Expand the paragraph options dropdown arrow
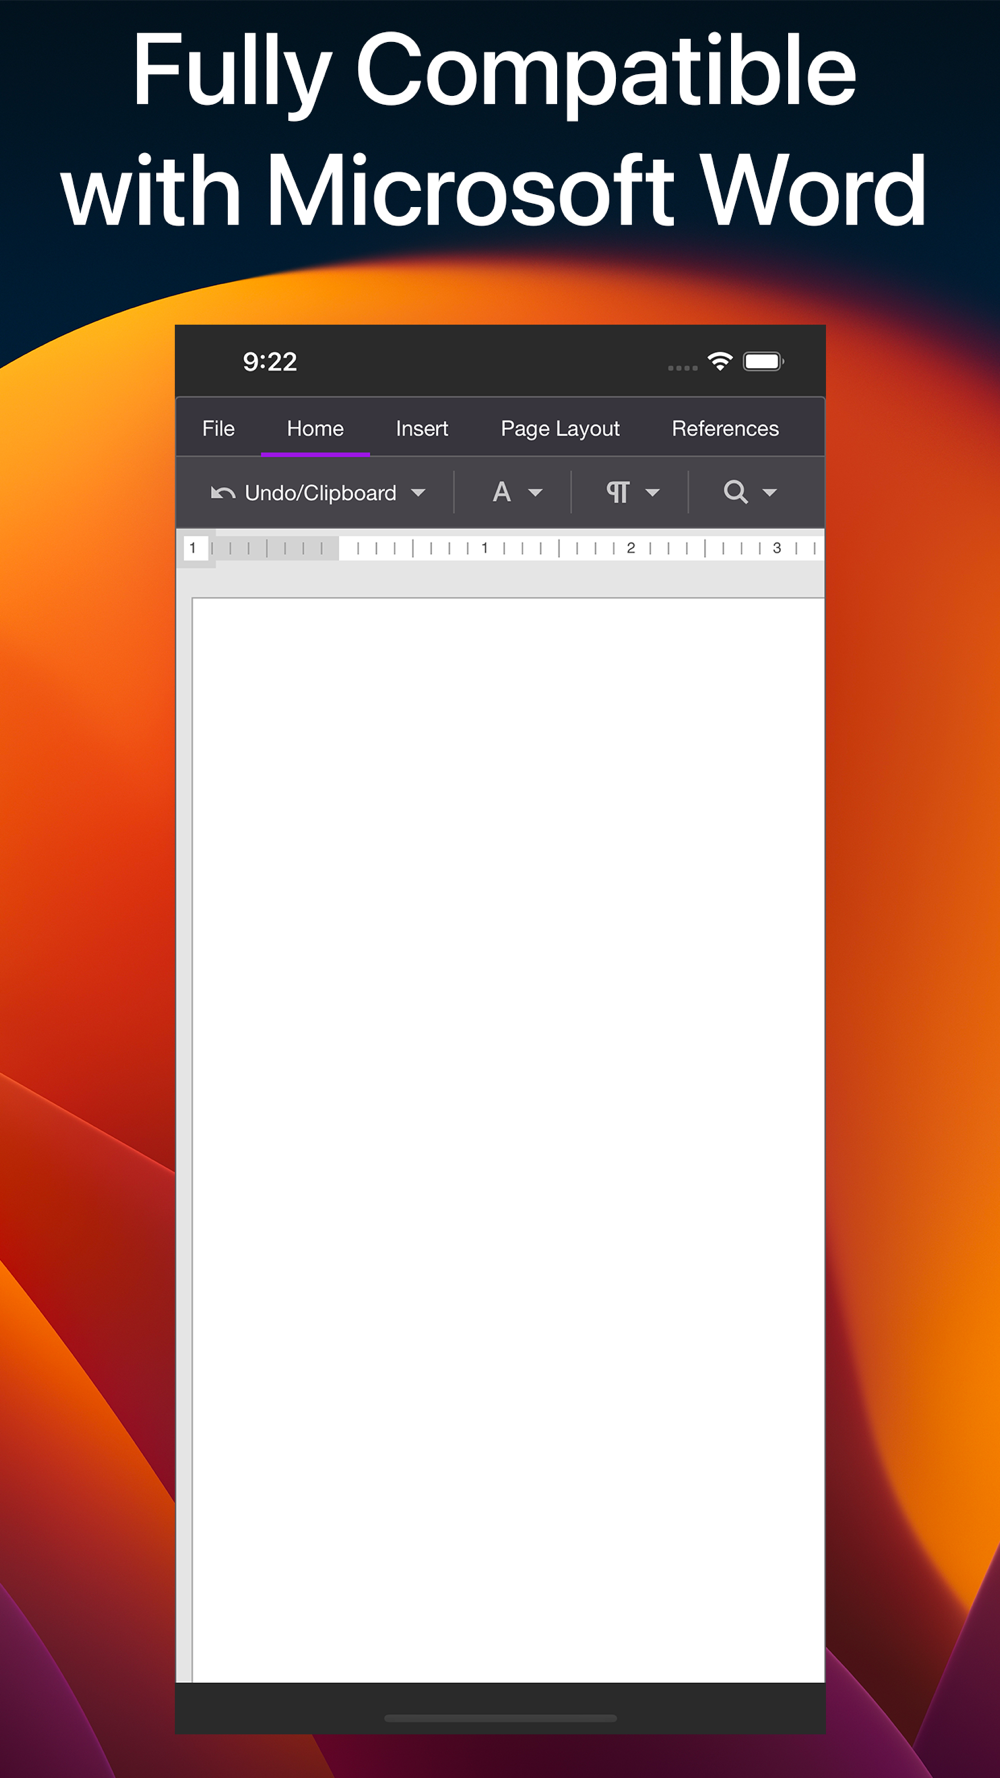The width and height of the screenshot is (1000, 1778). 653,493
